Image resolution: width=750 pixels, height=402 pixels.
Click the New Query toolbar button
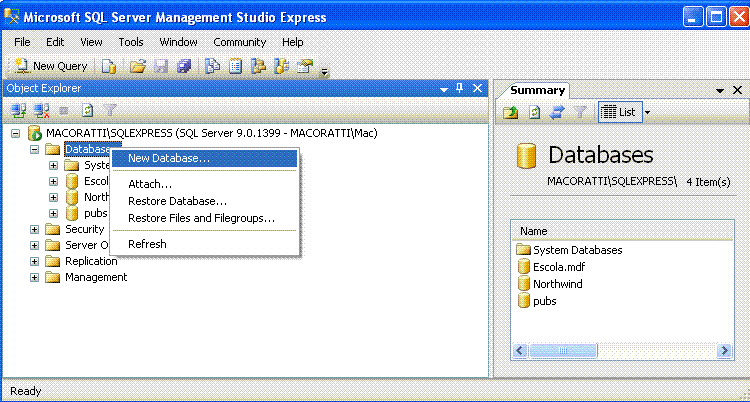pyautogui.click(x=51, y=66)
